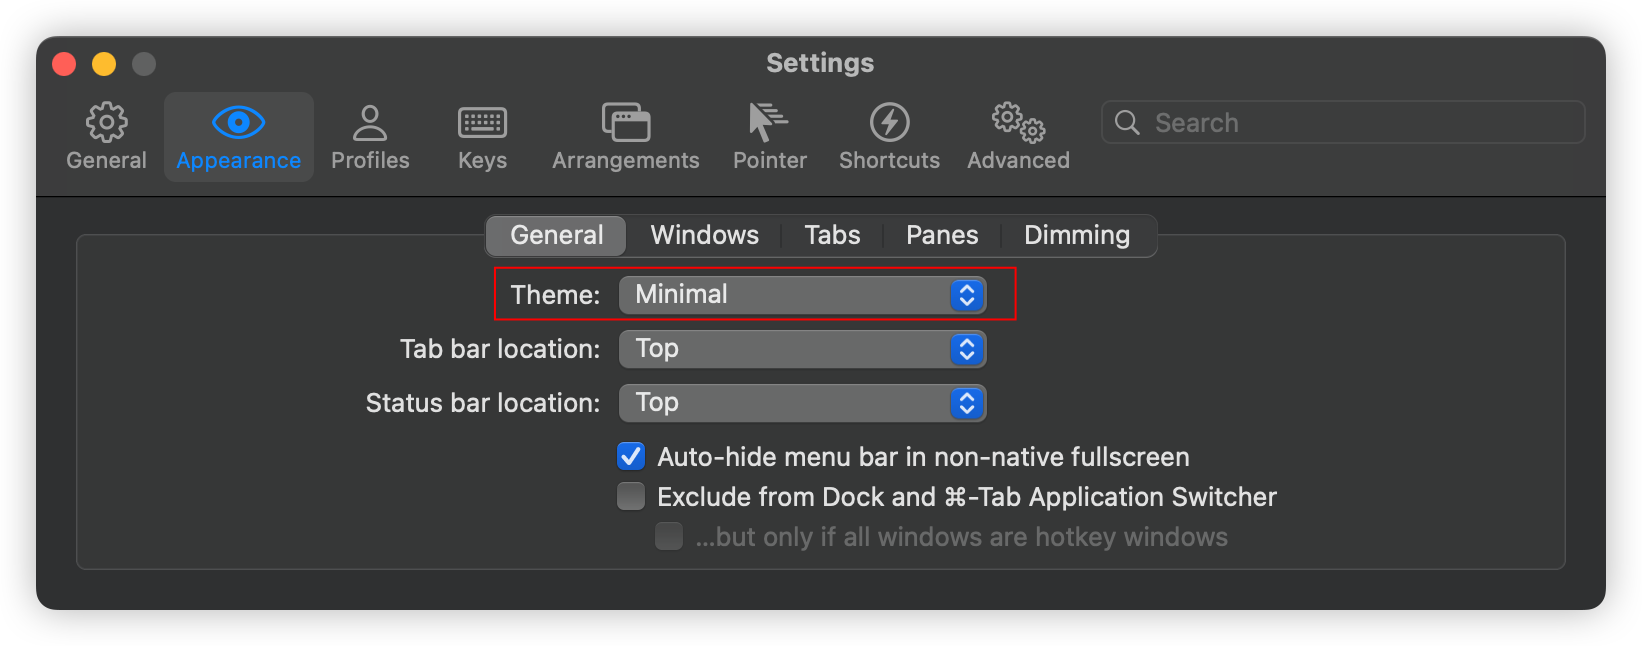Uncheck Auto-hide menu bar in non-native fullscreen

point(631,457)
